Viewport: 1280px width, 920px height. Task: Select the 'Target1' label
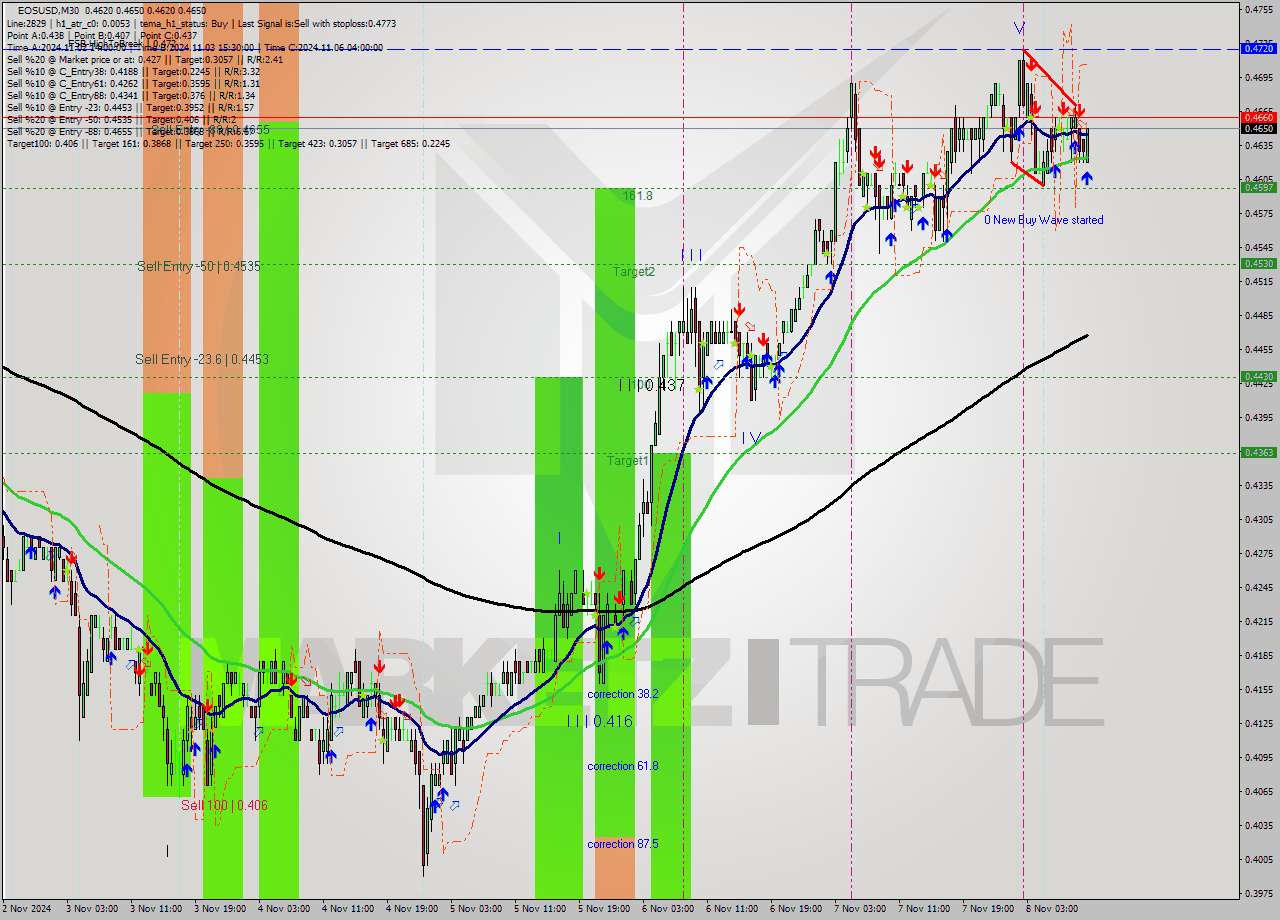tap(628, 461)
